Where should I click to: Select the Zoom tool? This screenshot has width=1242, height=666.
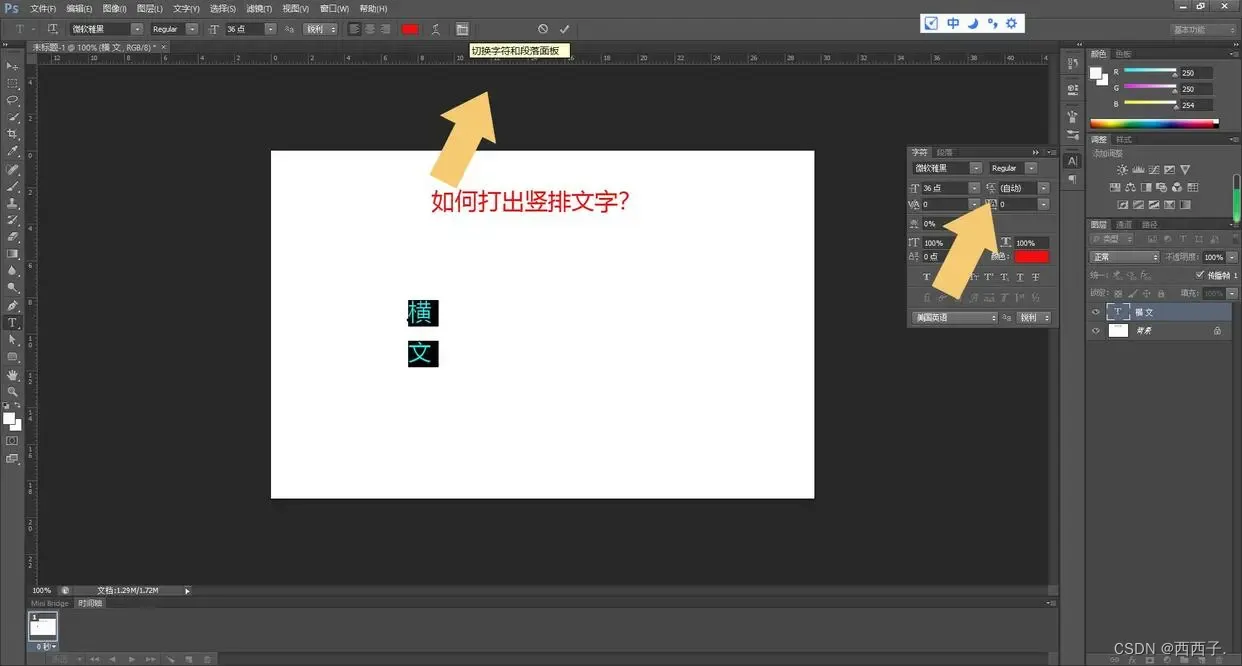tap(13, 392)
